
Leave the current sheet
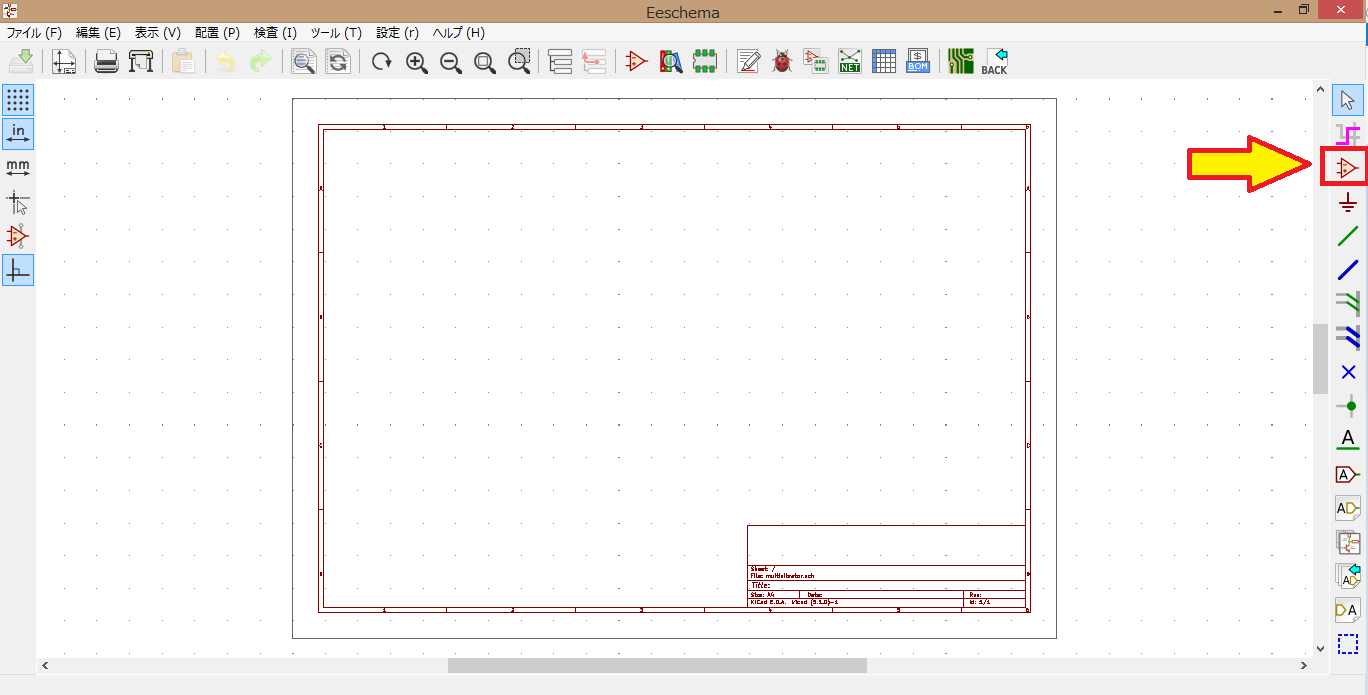594,61
